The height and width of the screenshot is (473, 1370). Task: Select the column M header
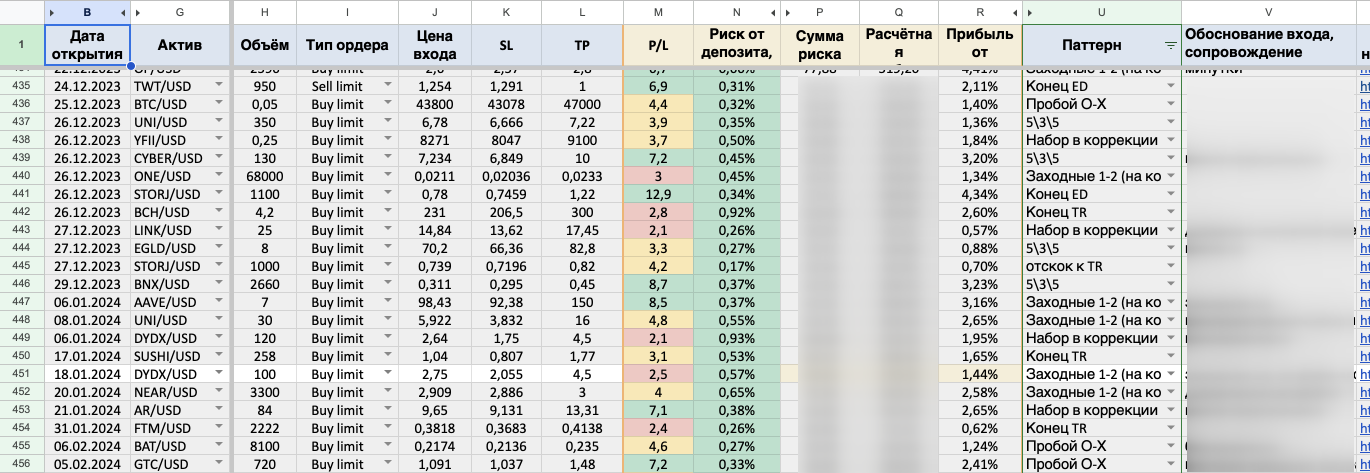click(656, 12)
